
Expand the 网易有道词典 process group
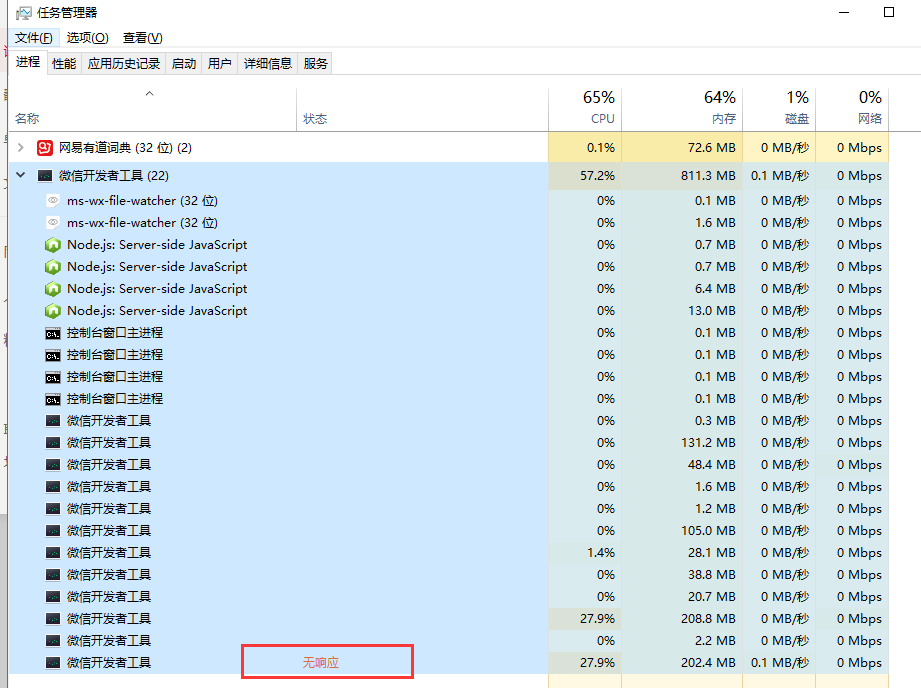point(21,147)
